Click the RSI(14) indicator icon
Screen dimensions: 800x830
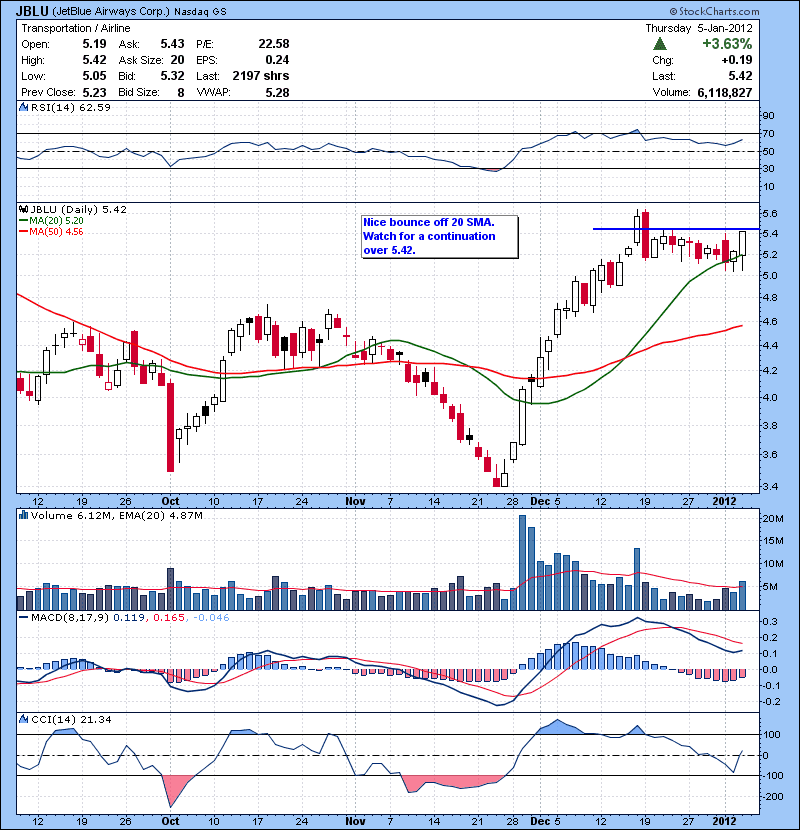point(23,107)
